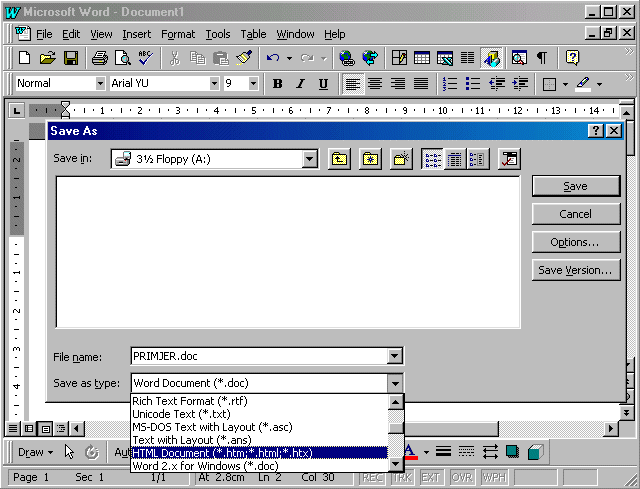
Task: Select HTML Document file type
Action: point(260,453)
